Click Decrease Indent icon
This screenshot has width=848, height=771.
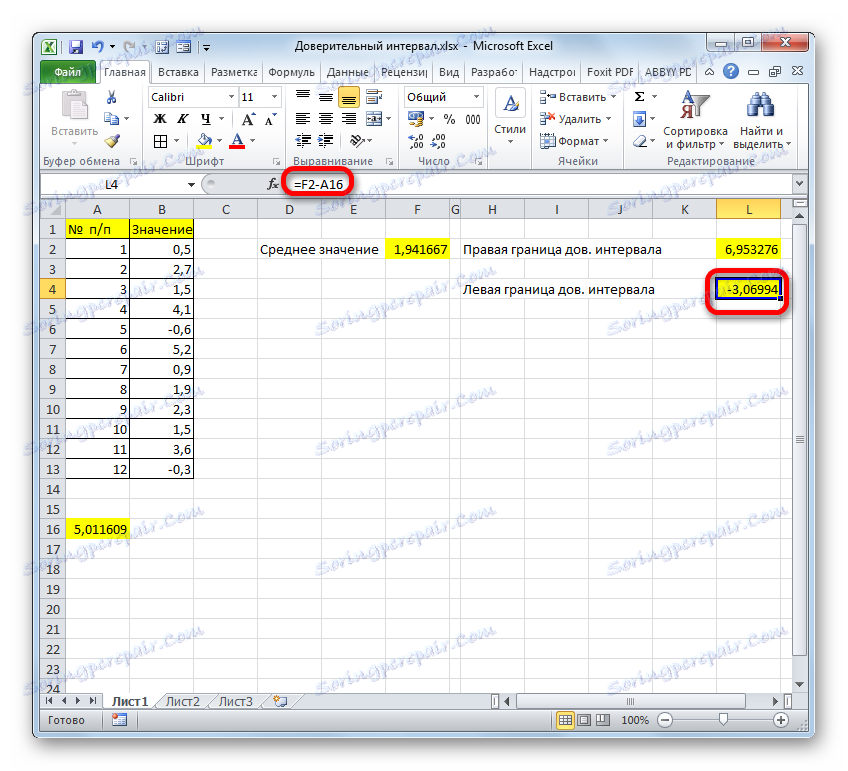tap(303, 141)
